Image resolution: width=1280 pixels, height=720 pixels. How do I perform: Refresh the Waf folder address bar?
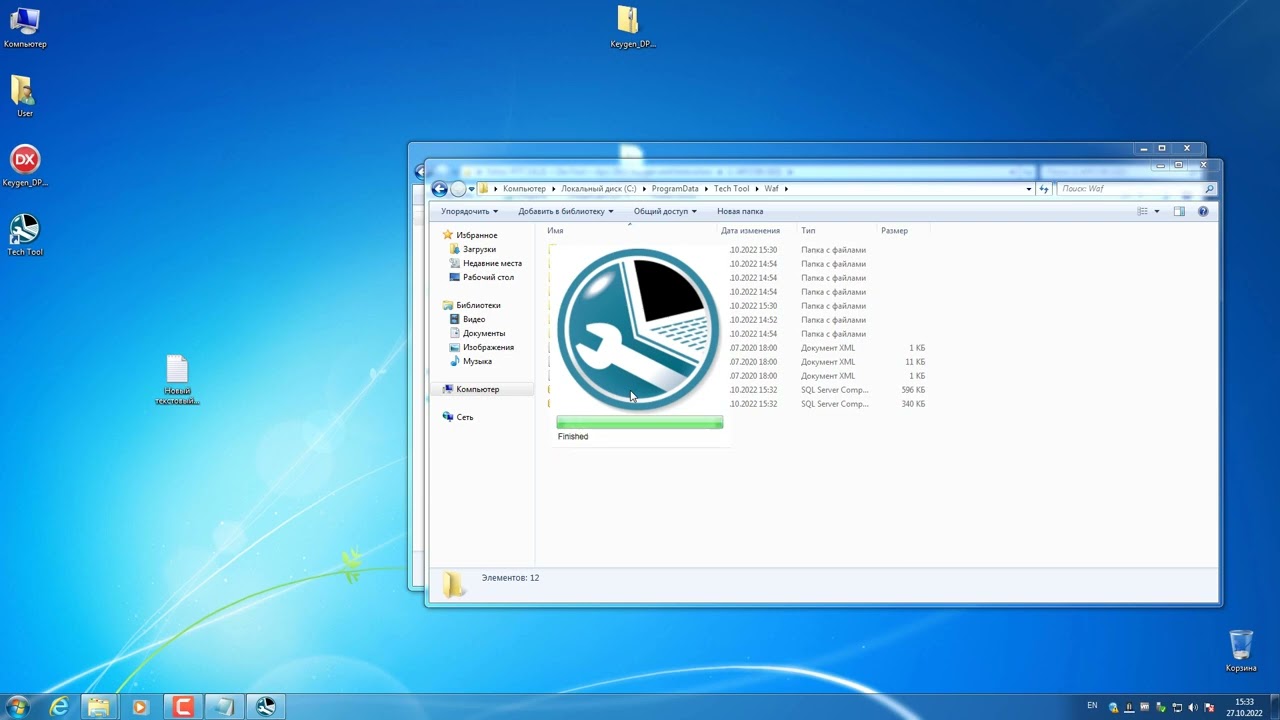(x=1044, y=189)
